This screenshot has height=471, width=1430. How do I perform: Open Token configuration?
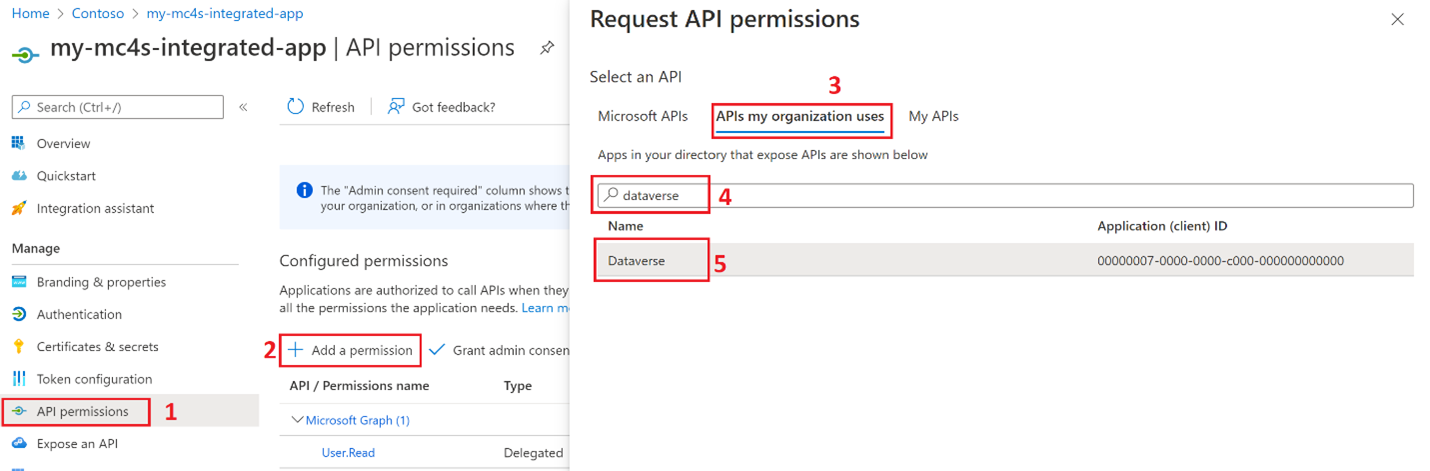[x=94, y=379]
